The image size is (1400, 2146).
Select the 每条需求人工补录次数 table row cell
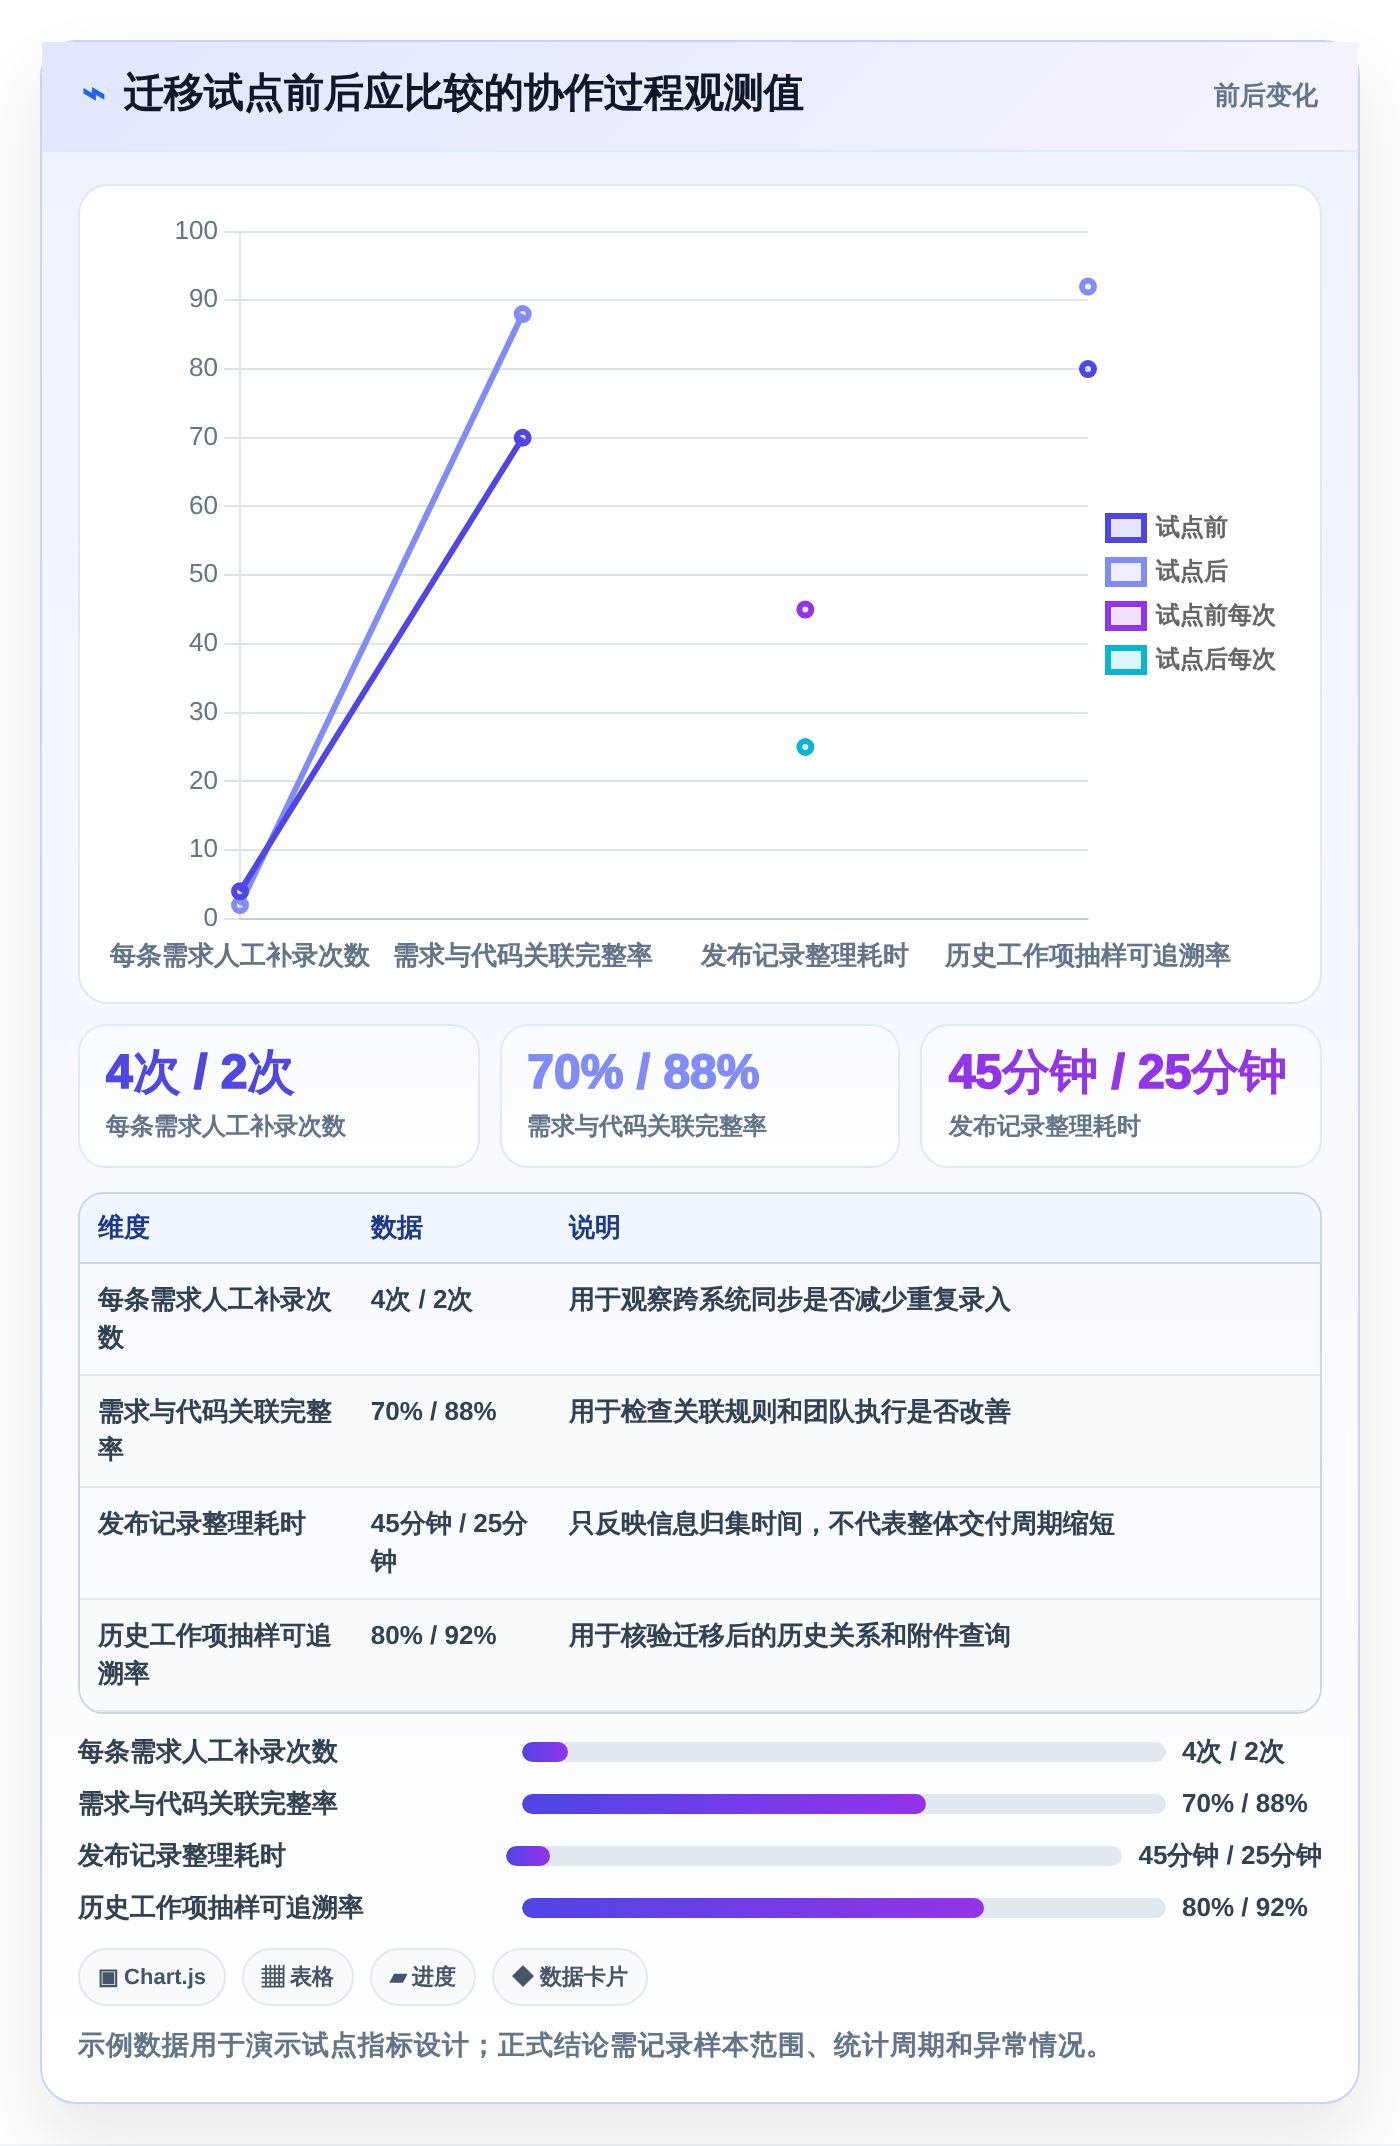(216, 1319)
